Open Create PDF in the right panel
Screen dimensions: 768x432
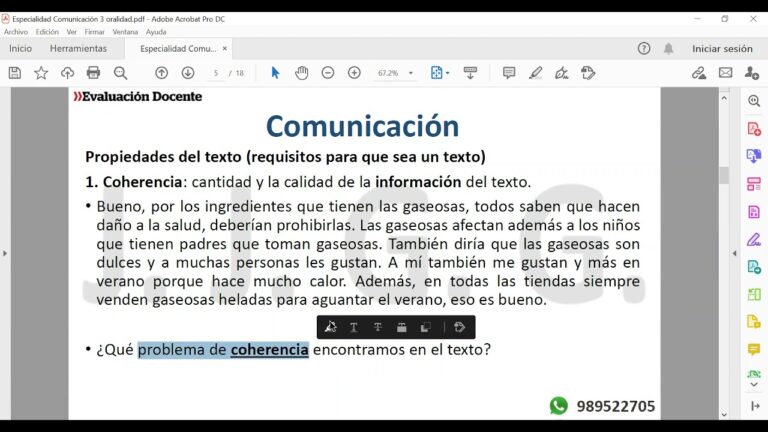point(754,129)
